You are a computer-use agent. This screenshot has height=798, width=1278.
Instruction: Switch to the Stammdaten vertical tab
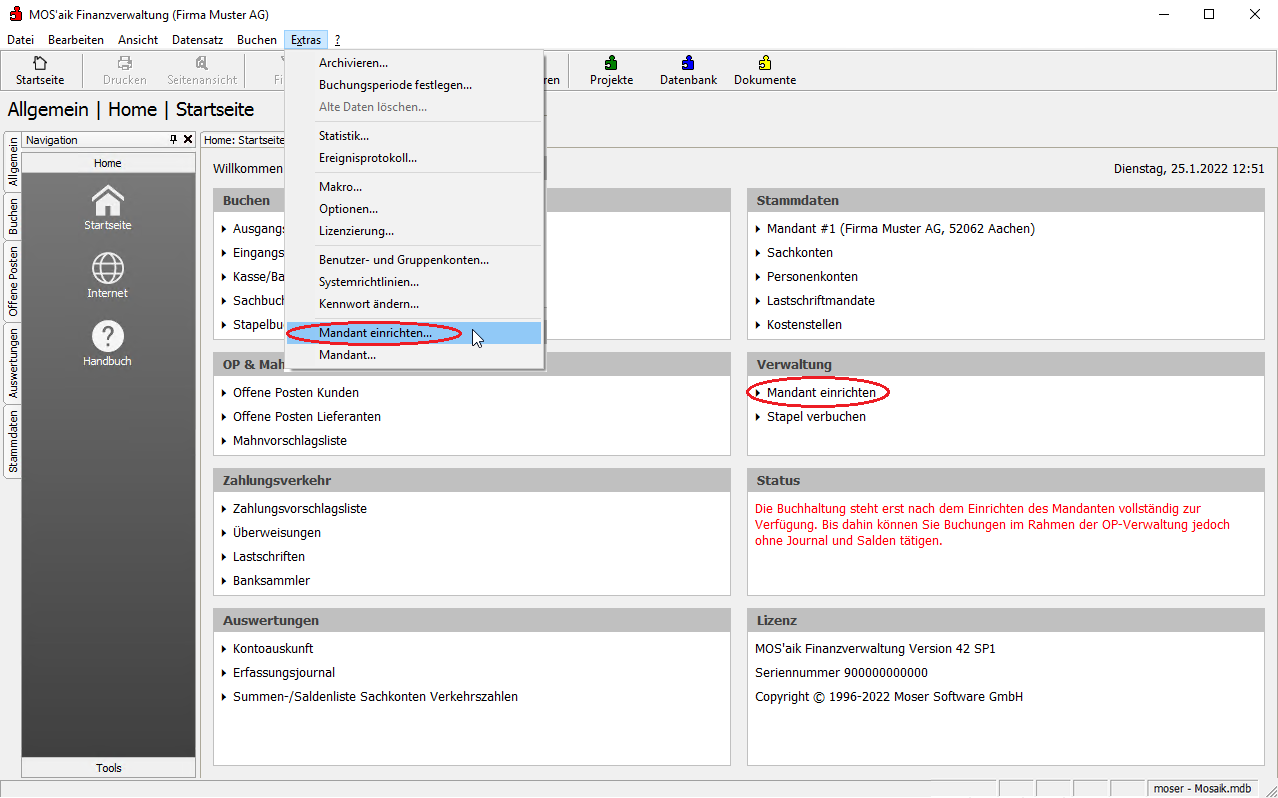coord(13,441)
